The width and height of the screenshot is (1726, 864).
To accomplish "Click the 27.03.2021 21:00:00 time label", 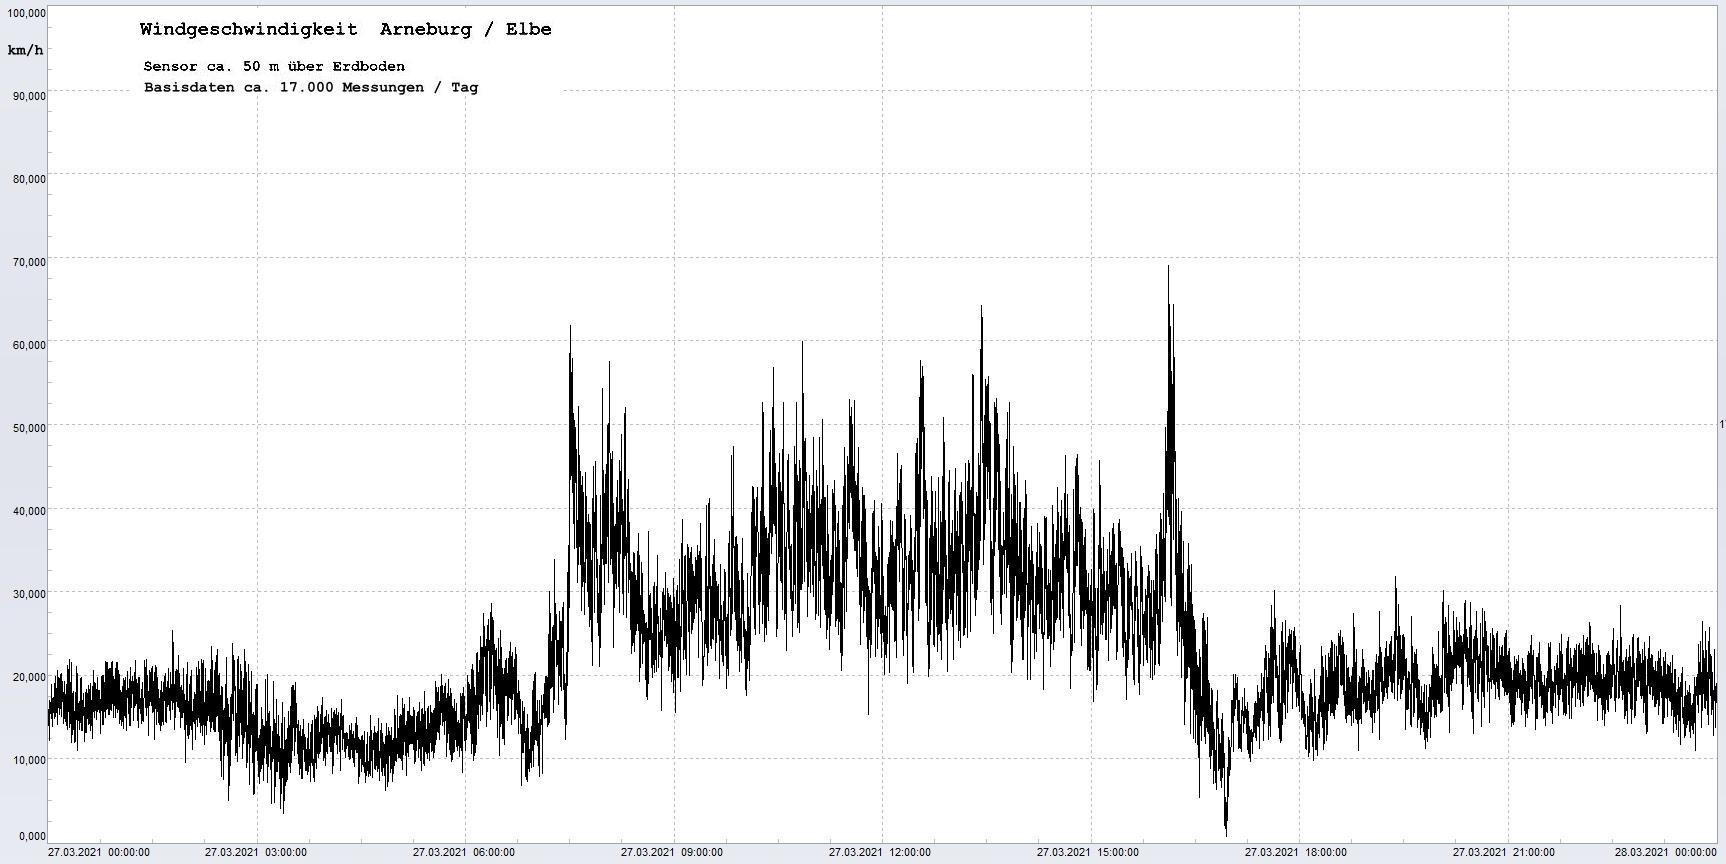I will coord(1504,853).
